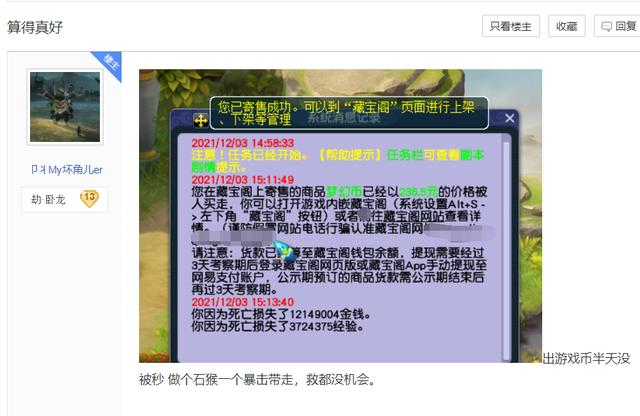This screenshot has width=640, height=416.
Task: Click the move cross icon in game dialog
Action: [x=200, y=121]
